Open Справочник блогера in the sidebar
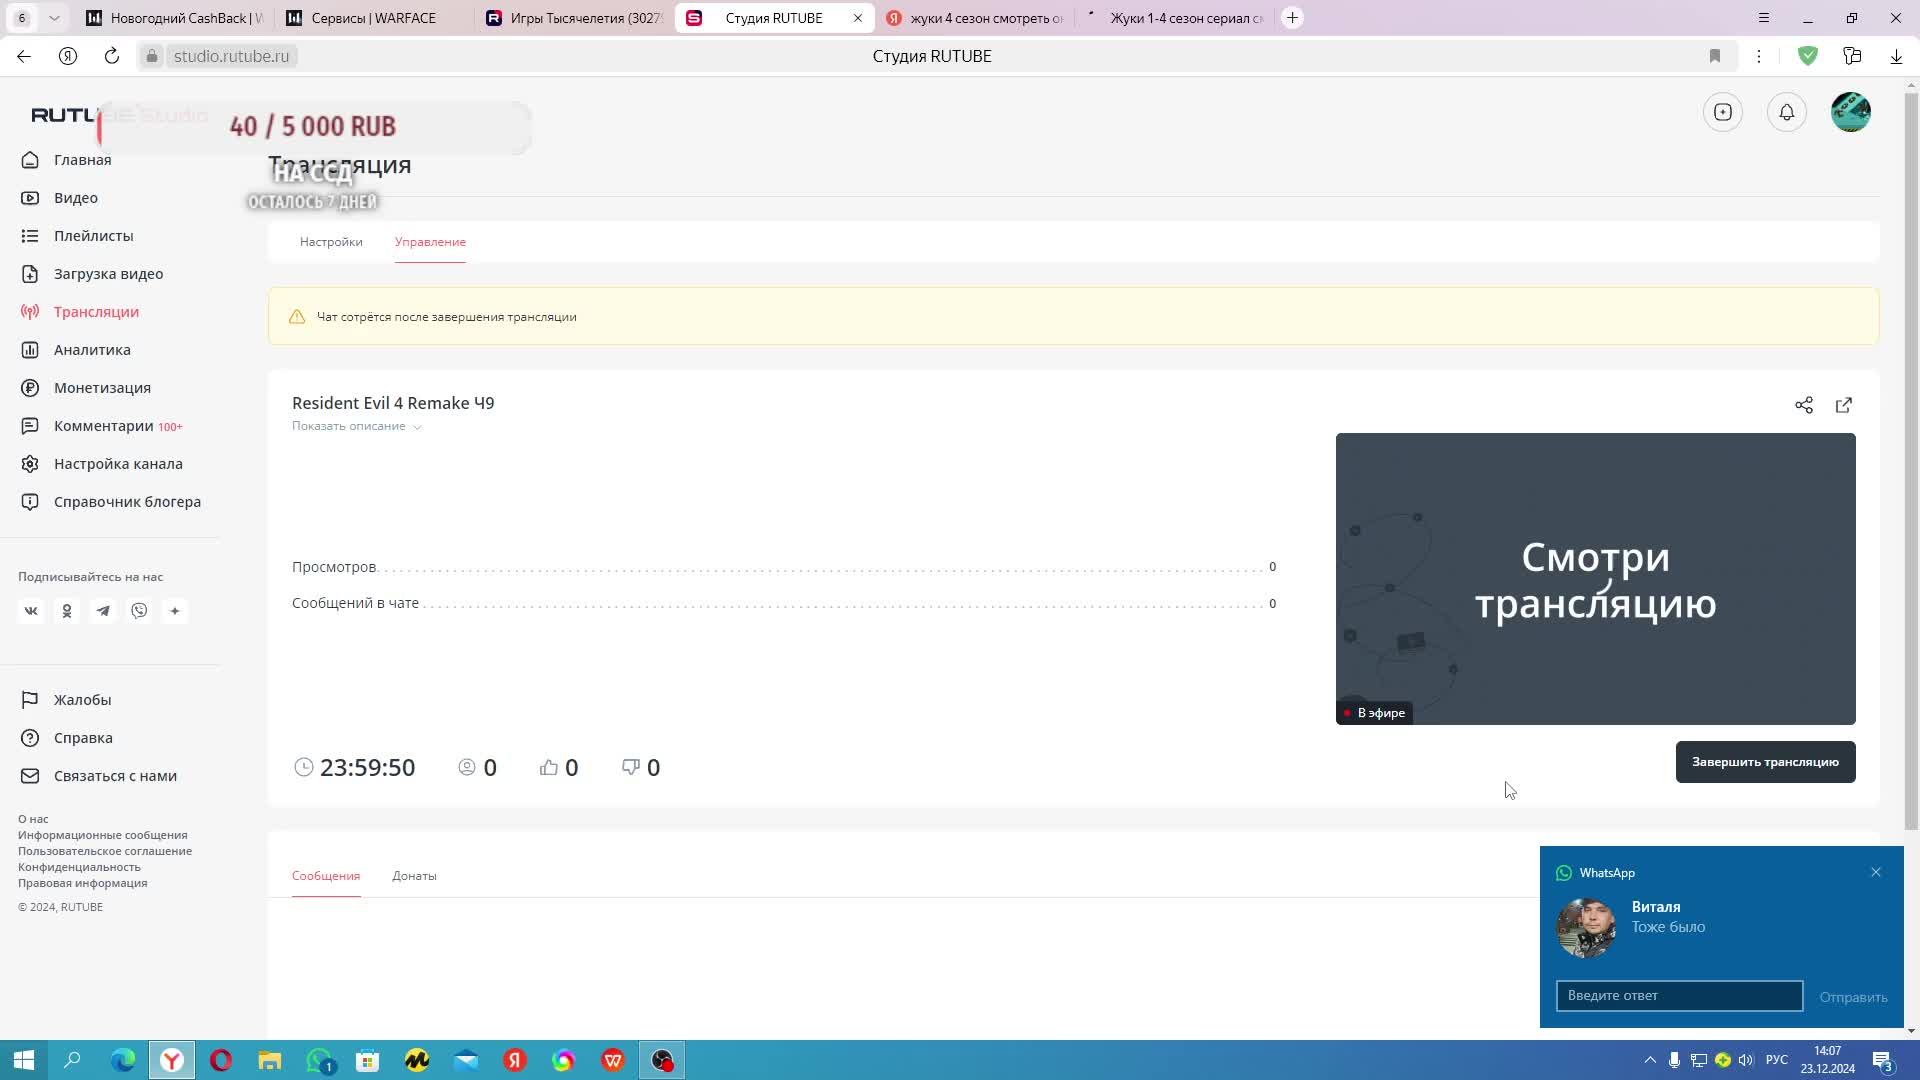The image size is (1920, 1080). click(111, 502)
